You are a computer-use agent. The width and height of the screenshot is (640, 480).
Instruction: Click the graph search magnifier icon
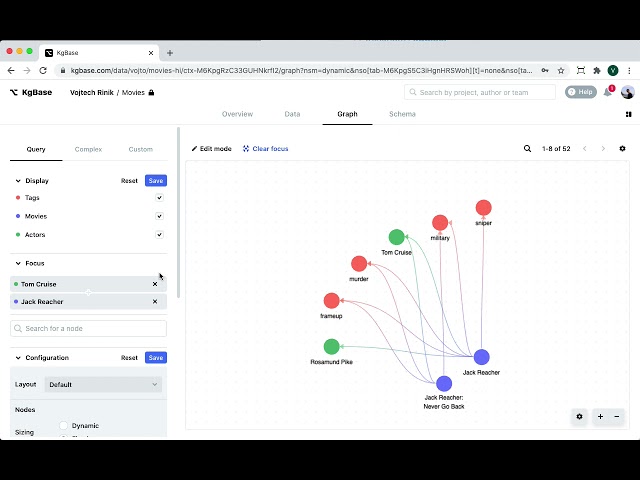pyautogui.click(x=527, y=149)
